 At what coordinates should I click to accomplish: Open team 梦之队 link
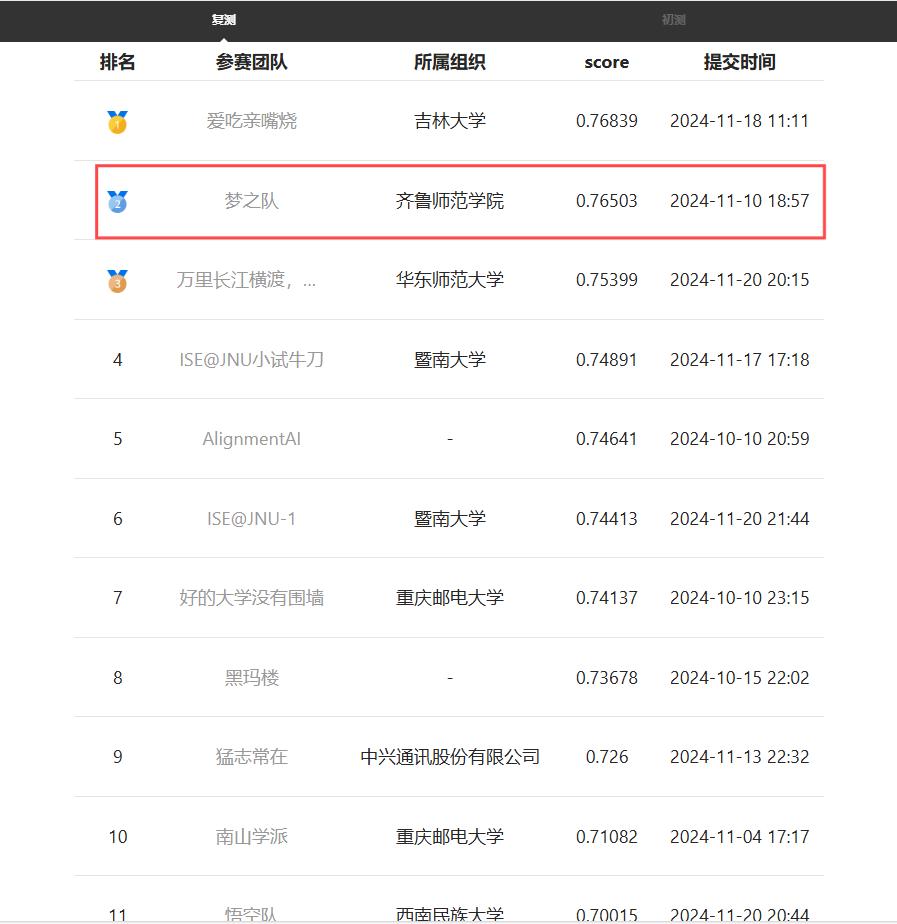pos(252,202)
